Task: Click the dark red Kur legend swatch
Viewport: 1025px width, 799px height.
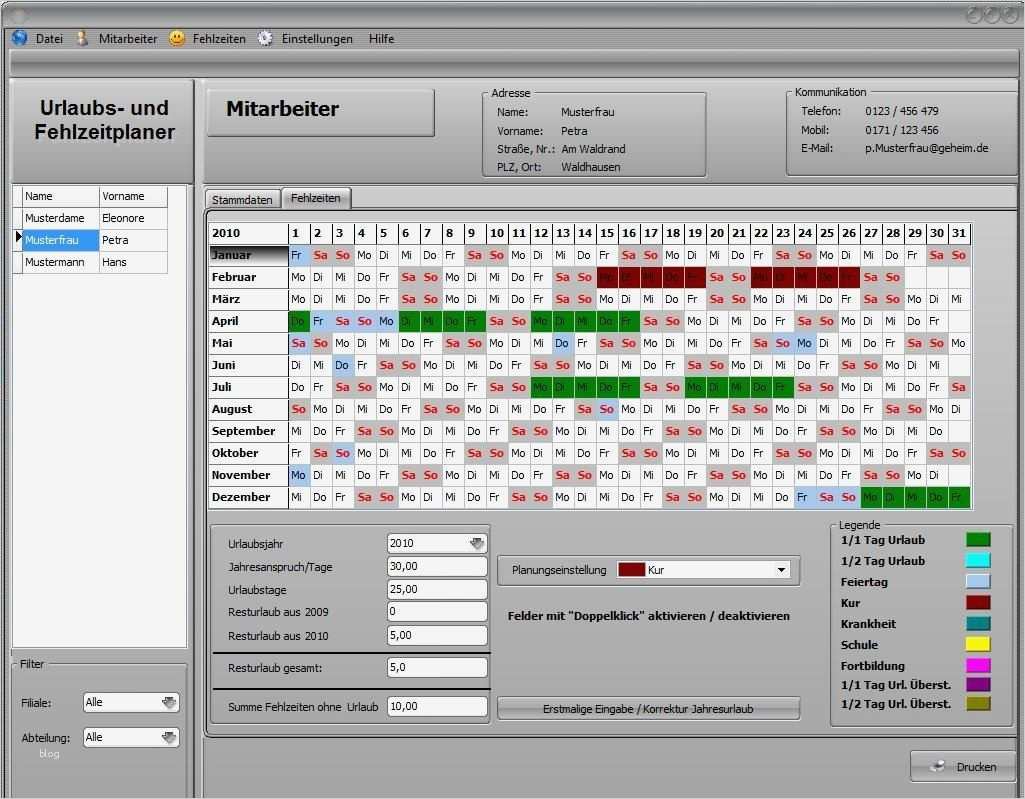Action: [x=978, y=602]
